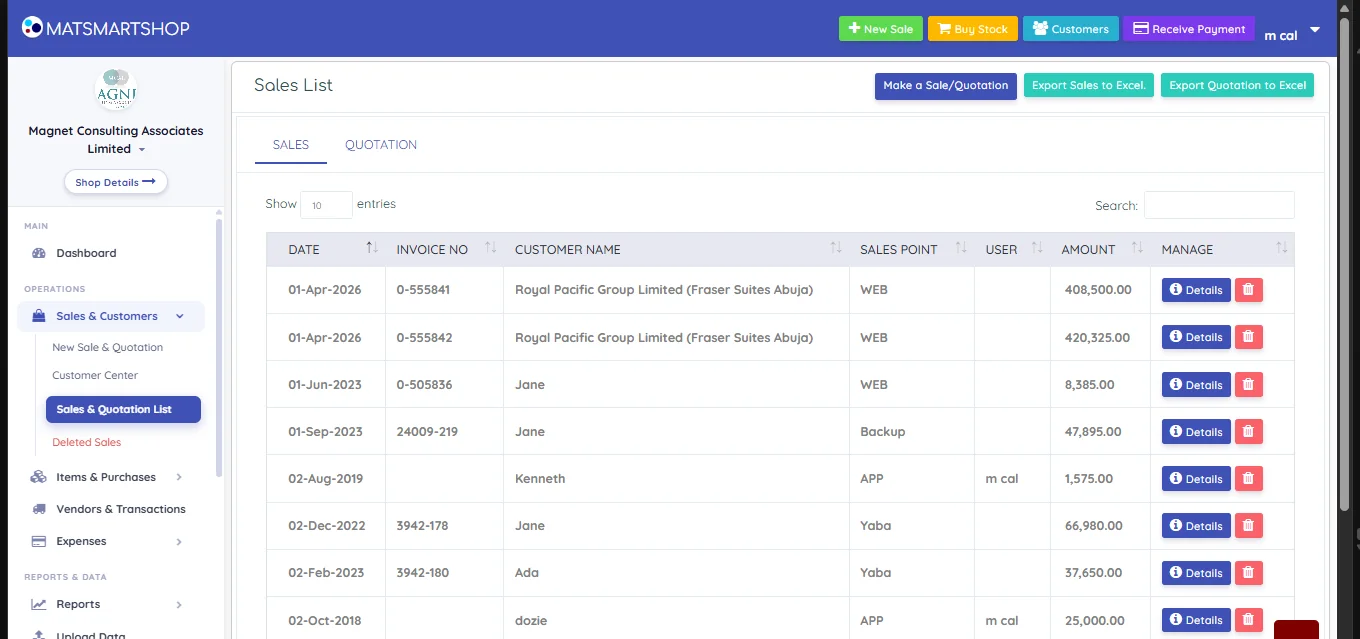Click the Backup sales point cell
Image resolution: width=1360 pixels, height=639 pixels.
(x=912, y=431)
